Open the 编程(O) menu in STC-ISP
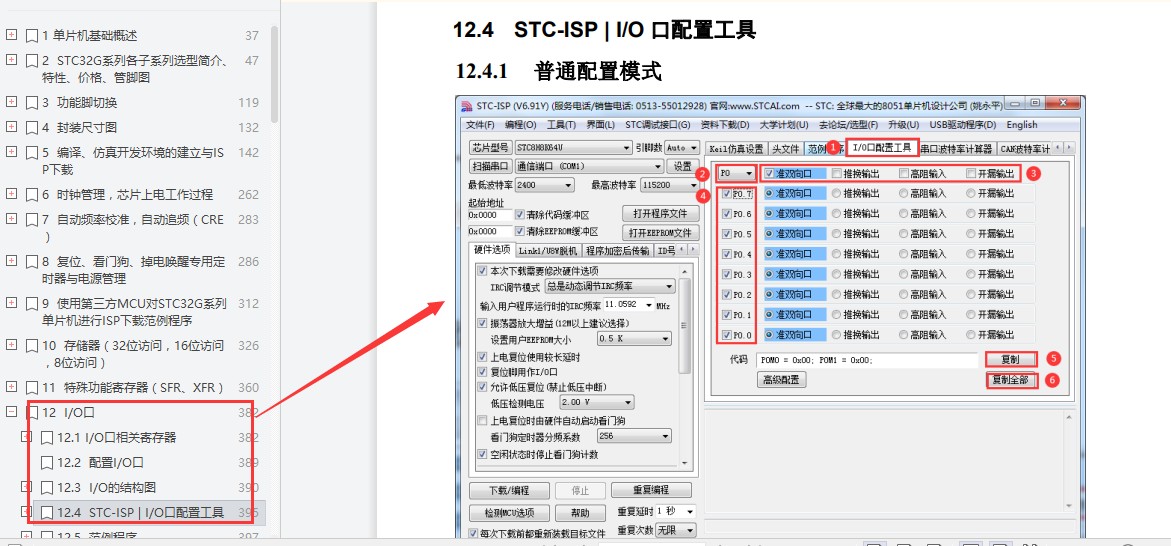The height and width of the screenshot is (546, 1171). pos(521,125)
